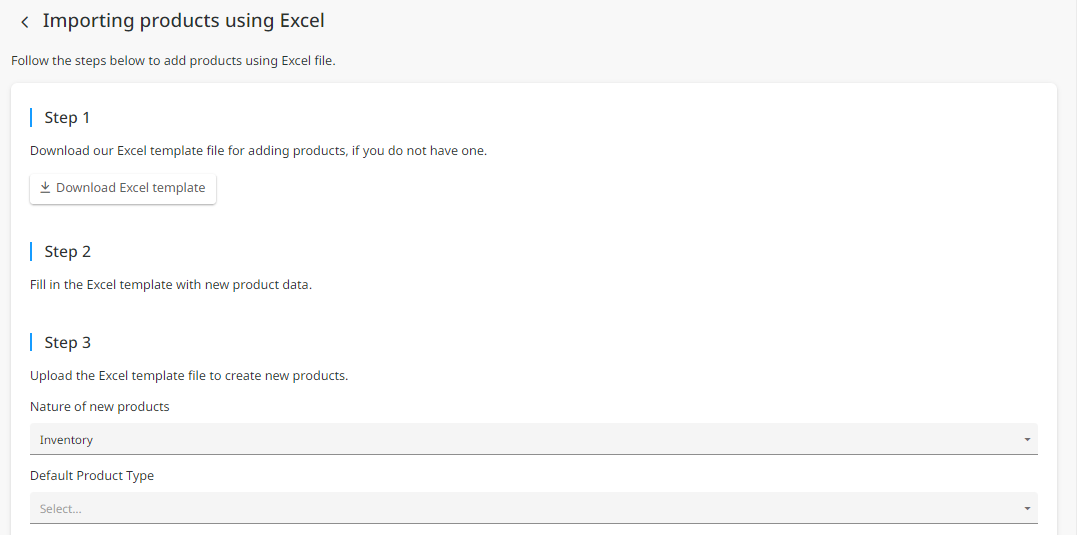This screenshot has height=535, width=1077.
Task: Click the Upload the Excel template file text
Action: tap(189, 376)
